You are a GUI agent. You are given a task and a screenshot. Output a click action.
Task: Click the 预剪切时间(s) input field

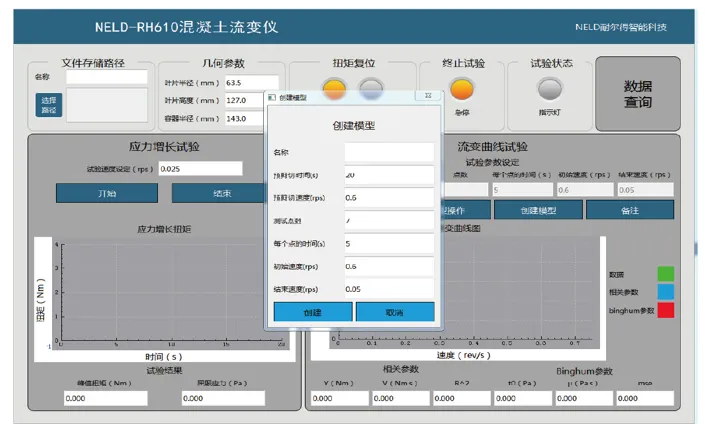click(389, 175)
